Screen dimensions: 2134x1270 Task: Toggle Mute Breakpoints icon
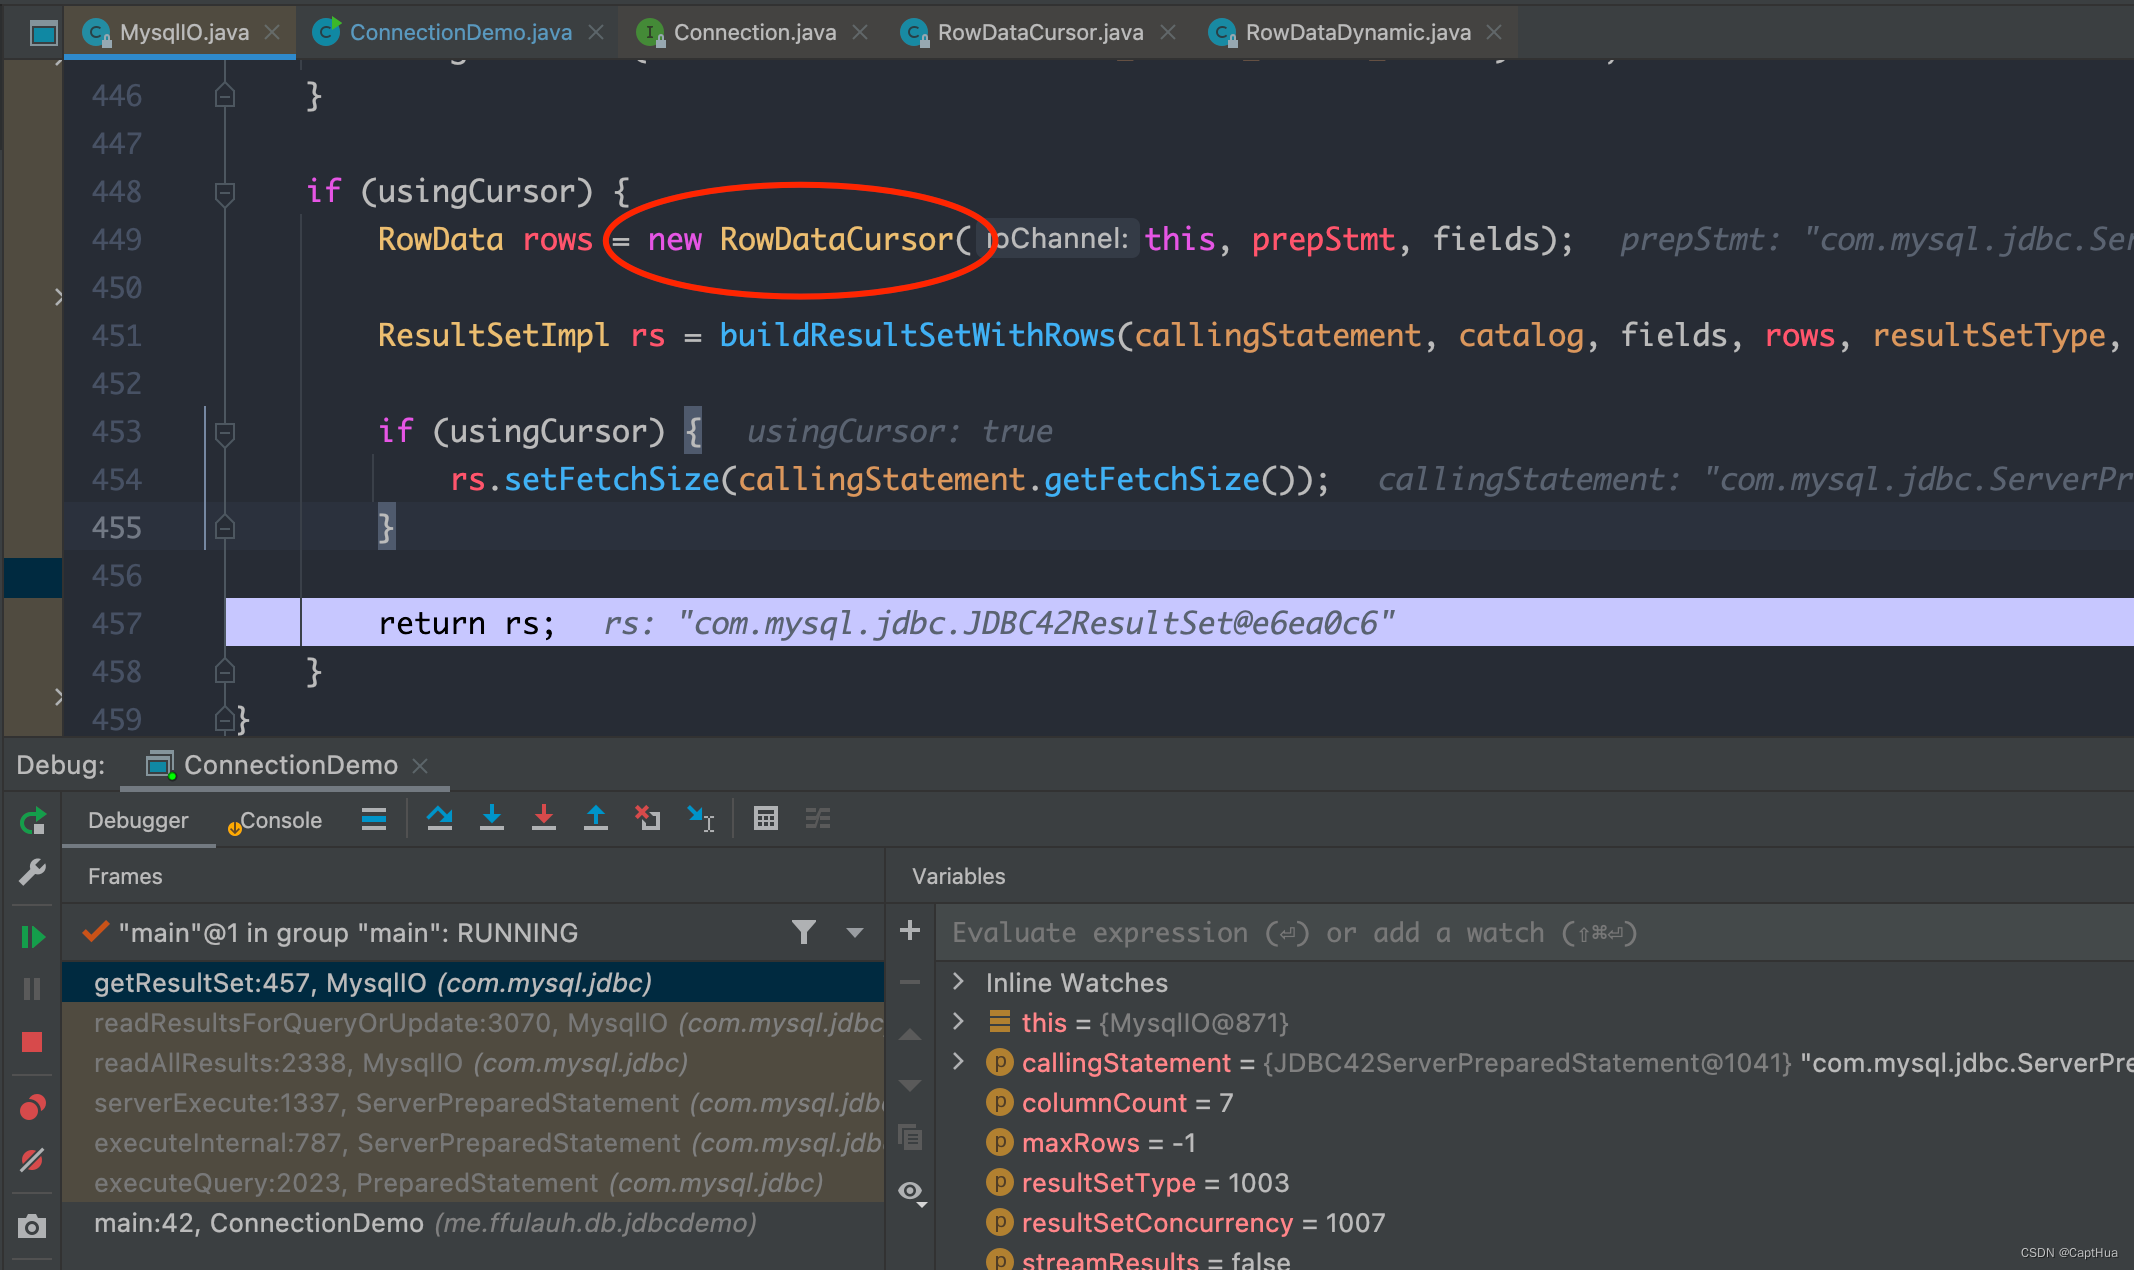point(32,1160)
